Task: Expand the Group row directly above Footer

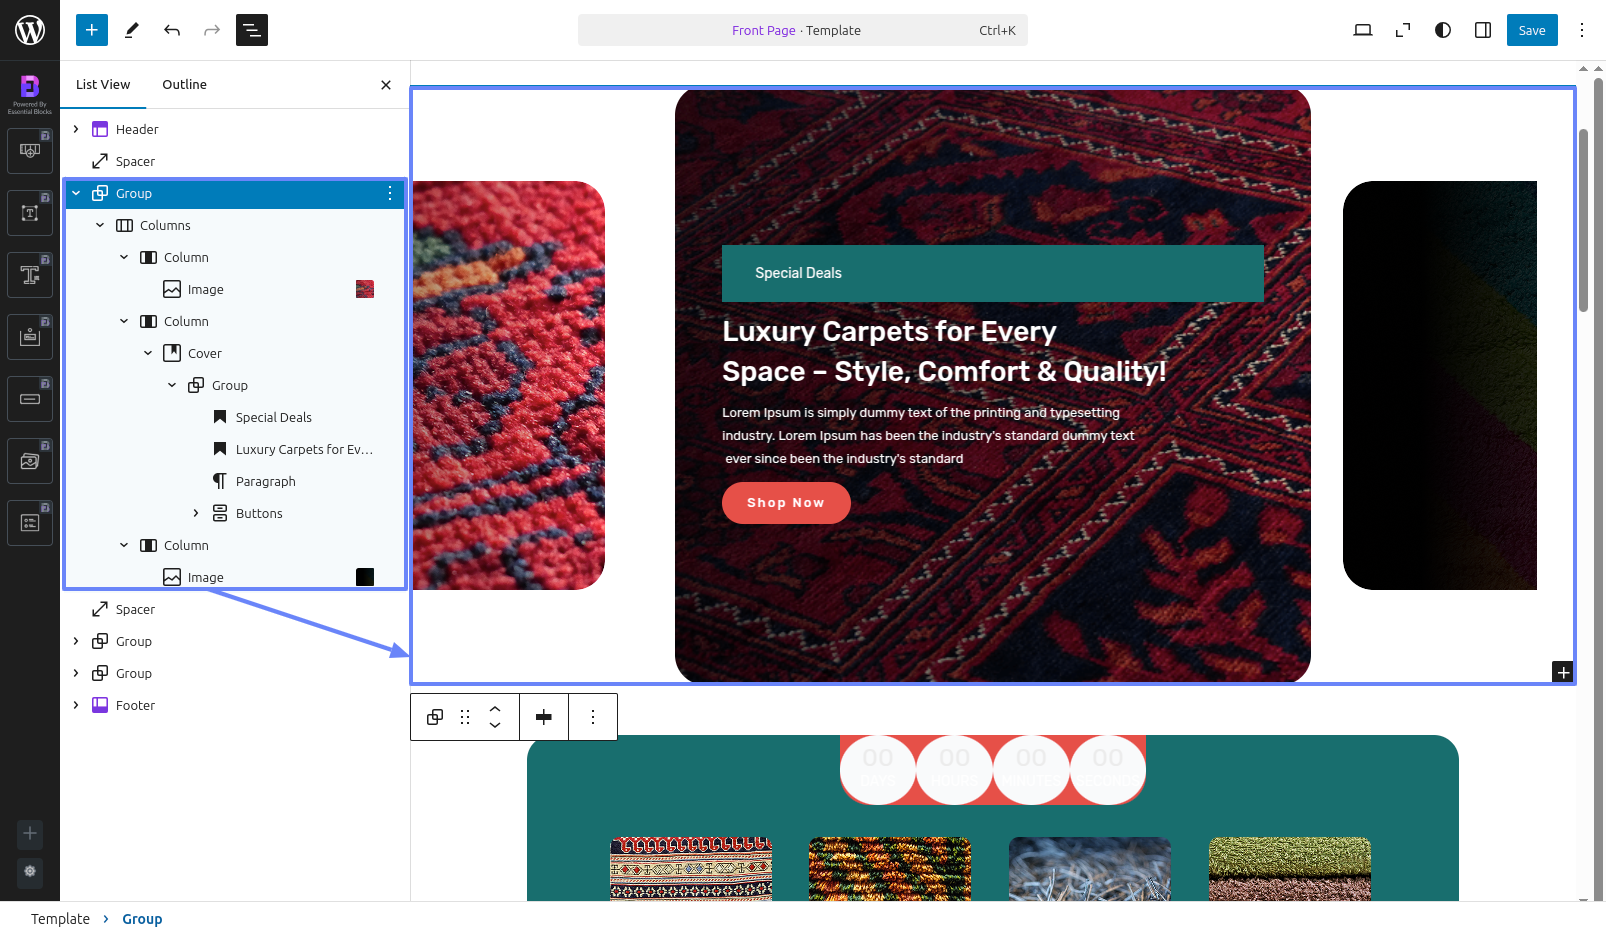Action: coord(76,673)
